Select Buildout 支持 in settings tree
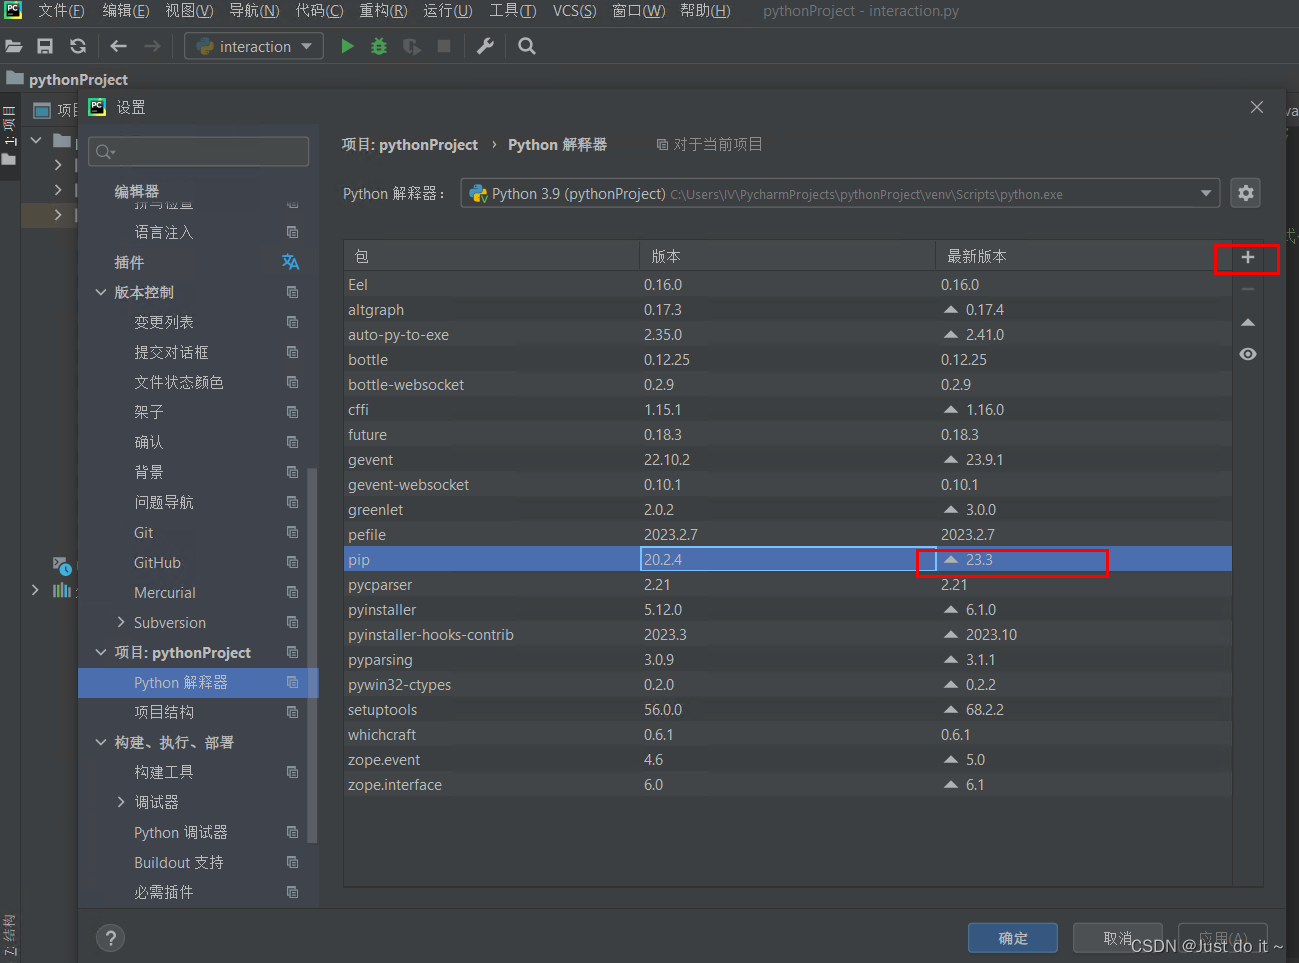The width and height of the screenshot is (1299, 963). (179, 862)
